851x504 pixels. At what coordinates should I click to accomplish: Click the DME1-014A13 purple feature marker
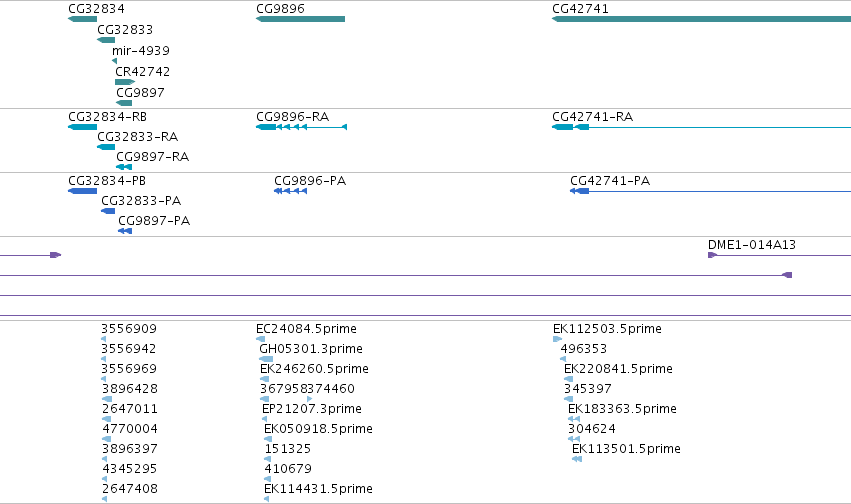pyautogui.click(x=713, y=255)
